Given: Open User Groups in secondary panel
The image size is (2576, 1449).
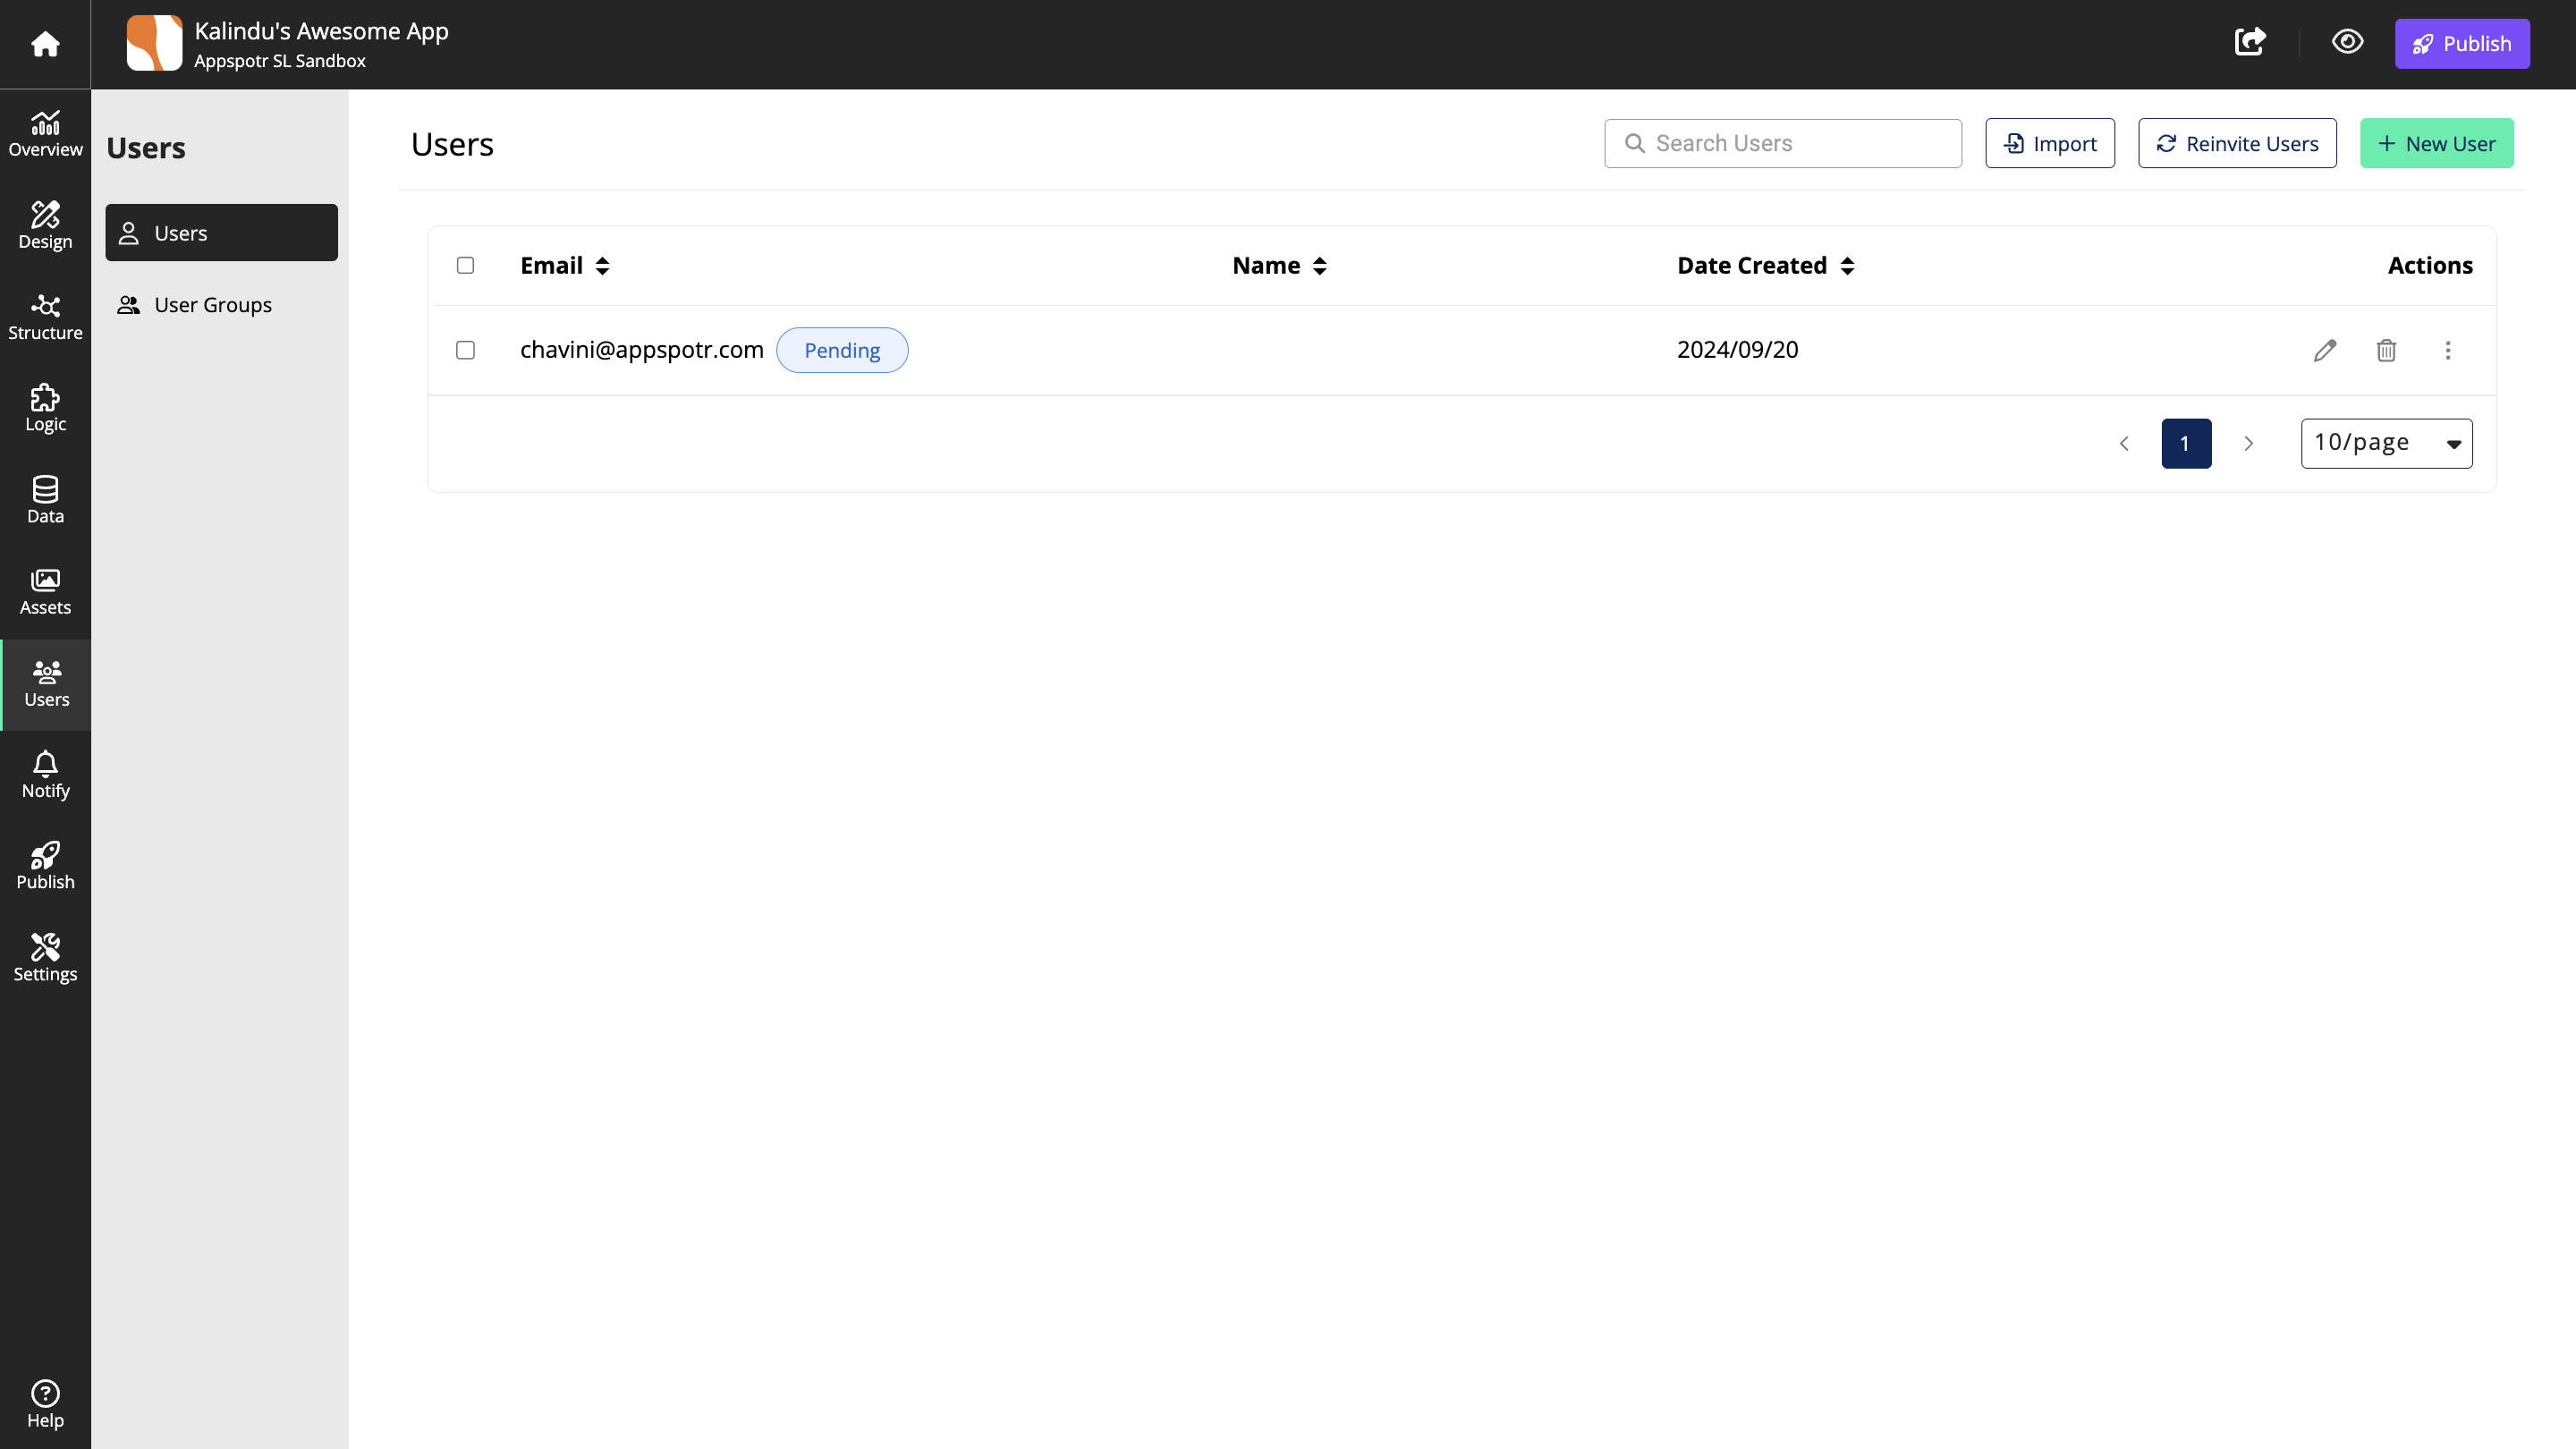Looking at the screenshot, I should click(x=221, y=305).
